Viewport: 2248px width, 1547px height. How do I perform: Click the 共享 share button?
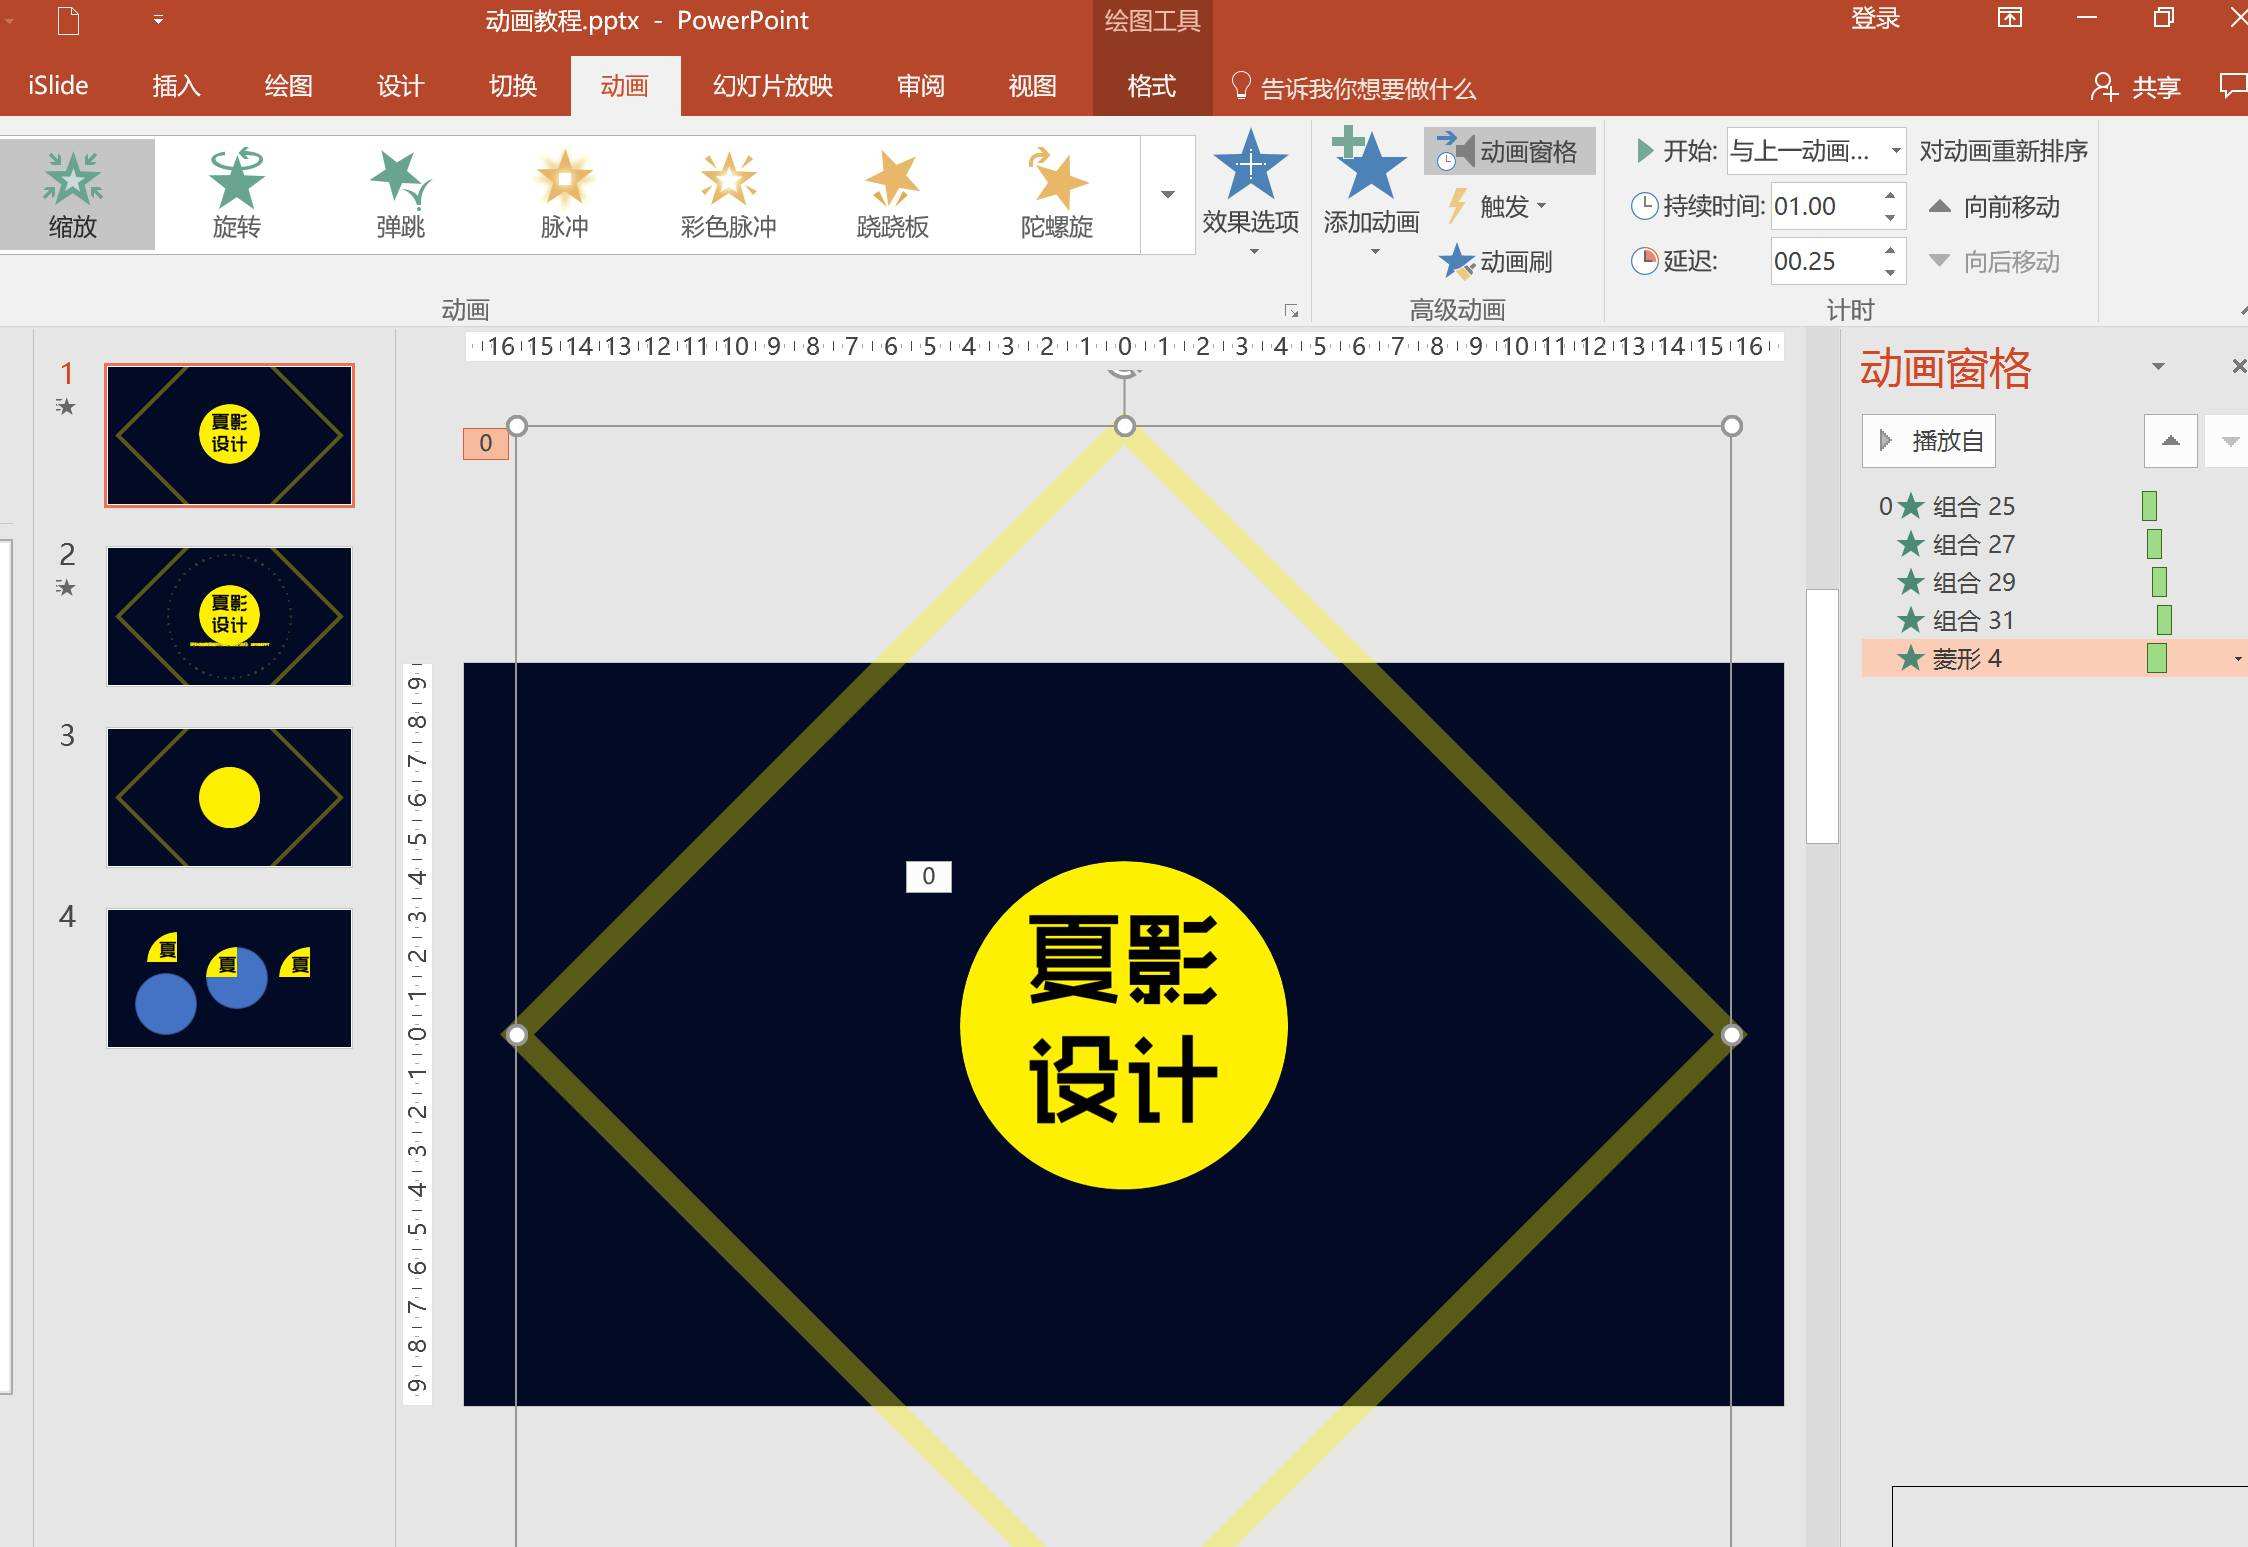[x=2136, y=87]
